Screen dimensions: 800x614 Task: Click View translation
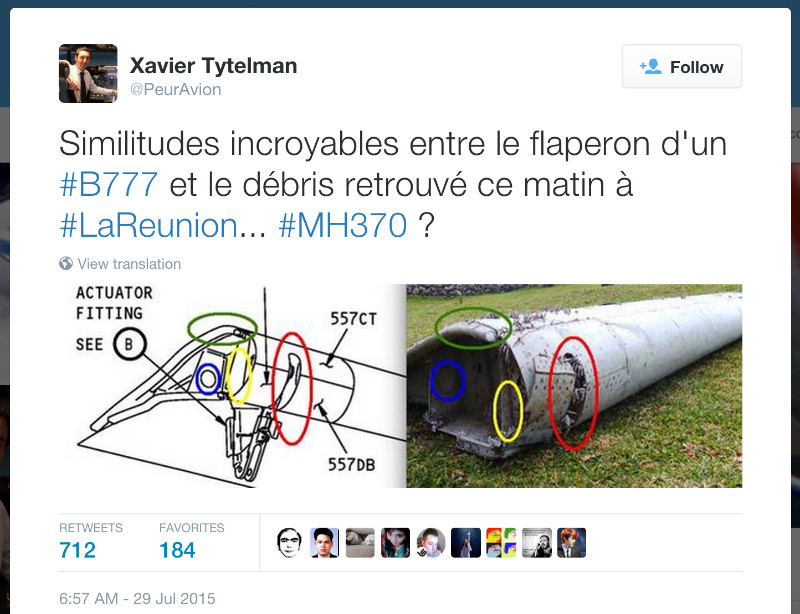pos(129,264)
